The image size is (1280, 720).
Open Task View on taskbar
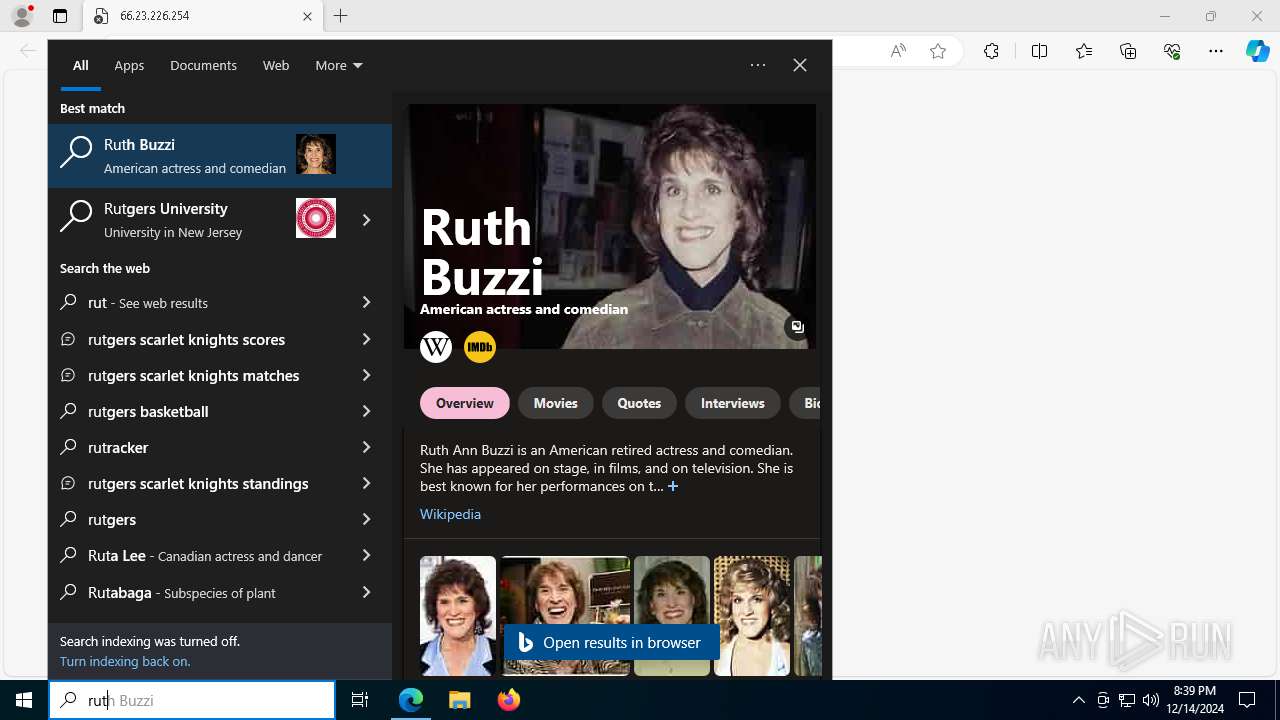click(x=360, y=700)
